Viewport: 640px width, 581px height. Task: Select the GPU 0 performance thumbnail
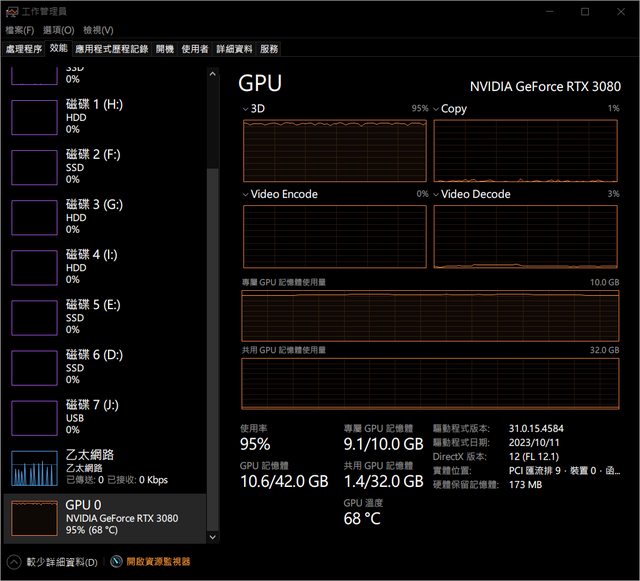[x=34, y=518]
